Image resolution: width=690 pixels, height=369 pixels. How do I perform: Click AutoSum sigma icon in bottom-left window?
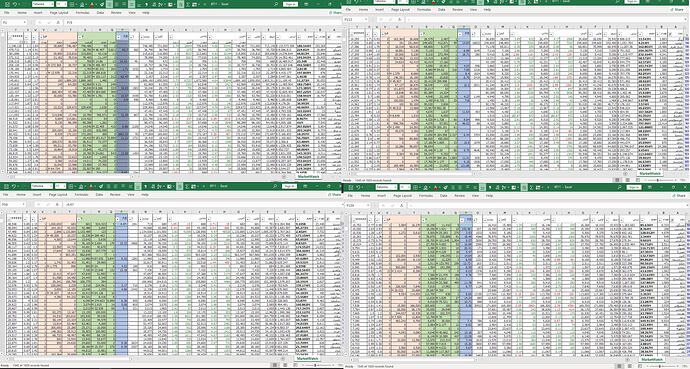187,186
